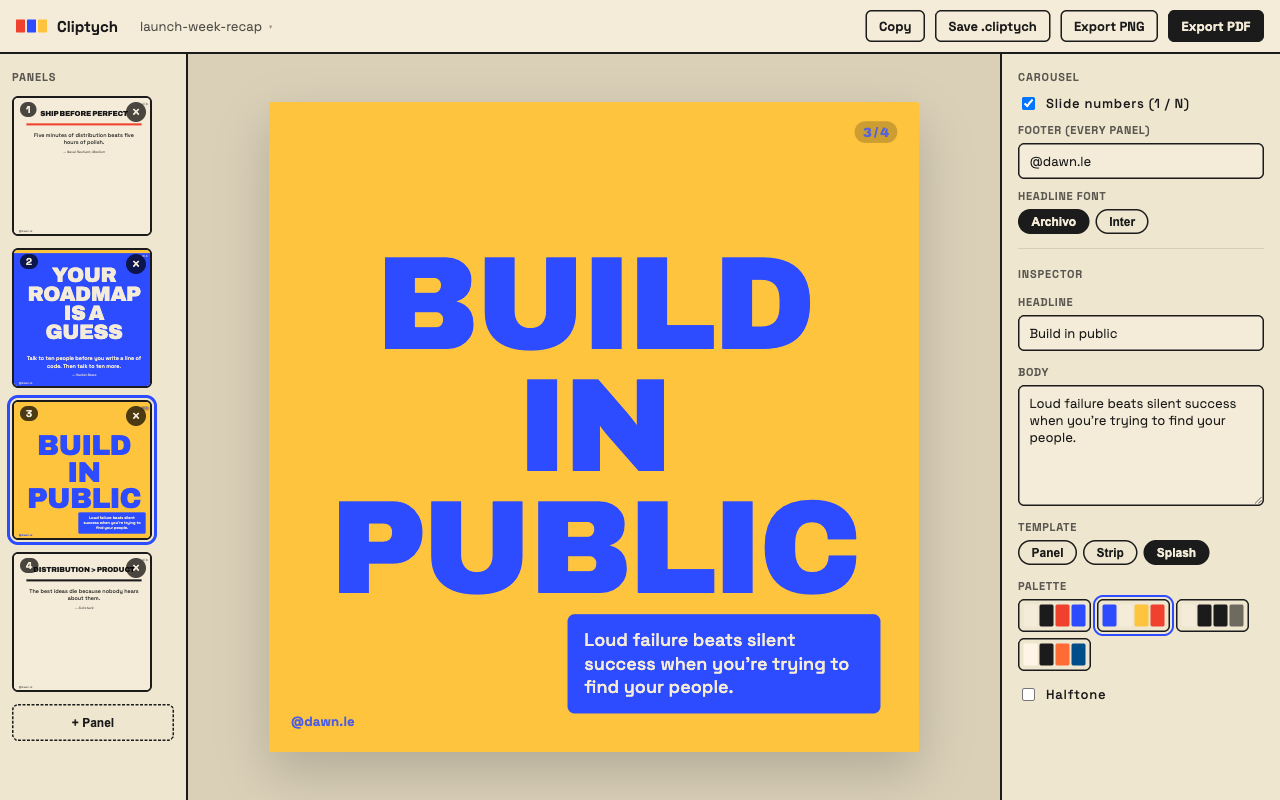1280x800 pixels.
Task: Click the blue body text box on canvas
Action: click(x=724, y=664)
